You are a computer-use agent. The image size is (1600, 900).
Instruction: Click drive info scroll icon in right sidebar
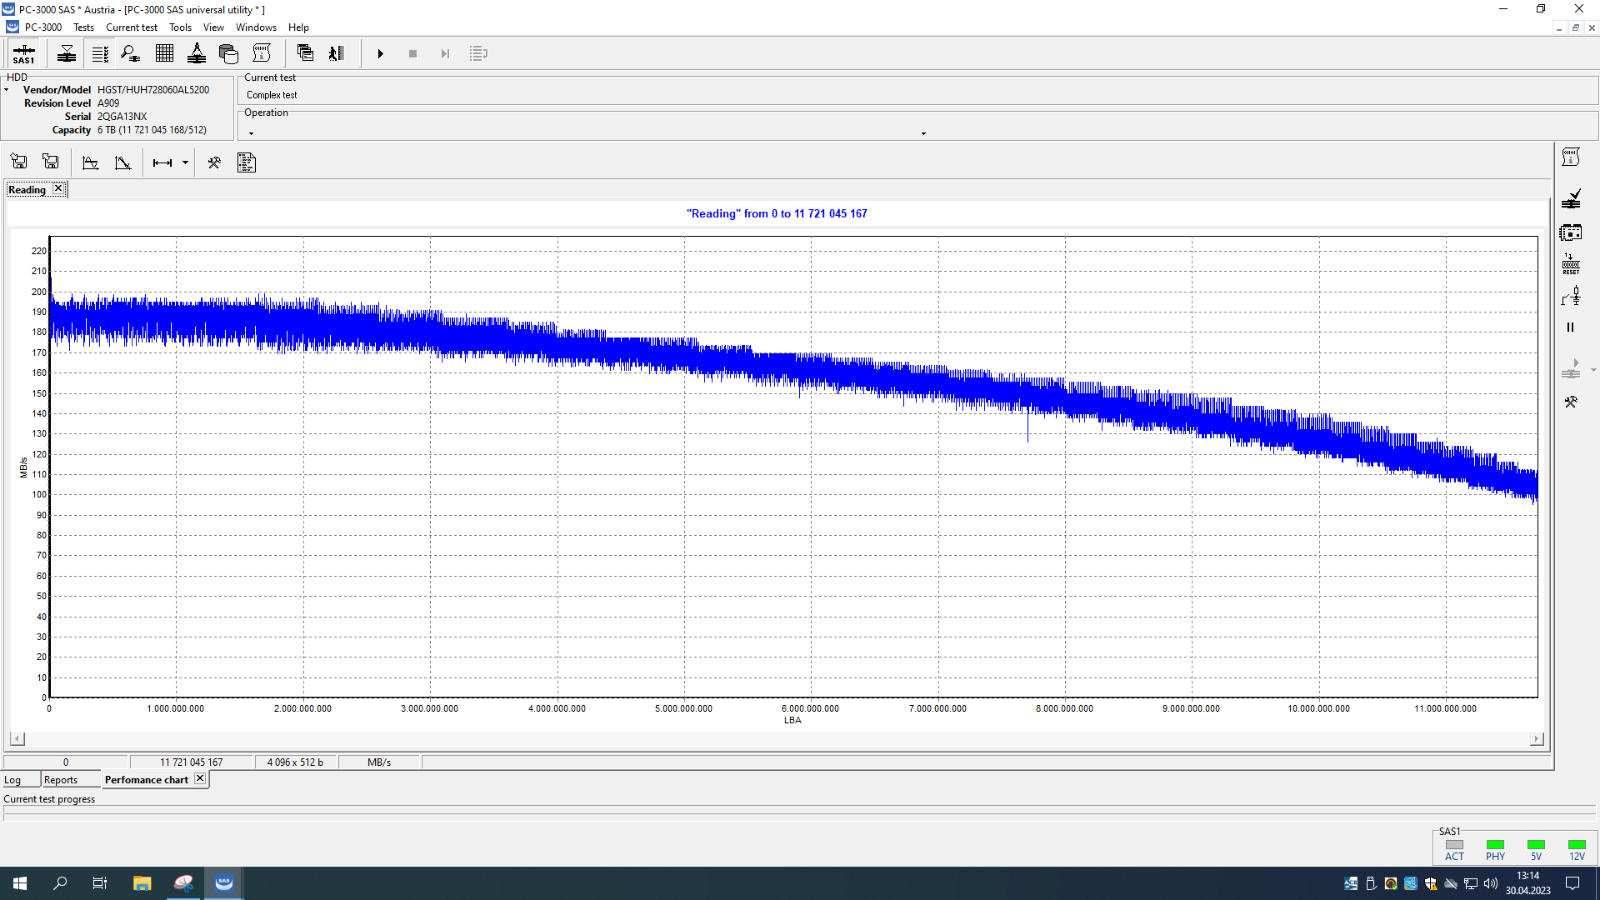pyautogui.click(x=1571, y=157)
